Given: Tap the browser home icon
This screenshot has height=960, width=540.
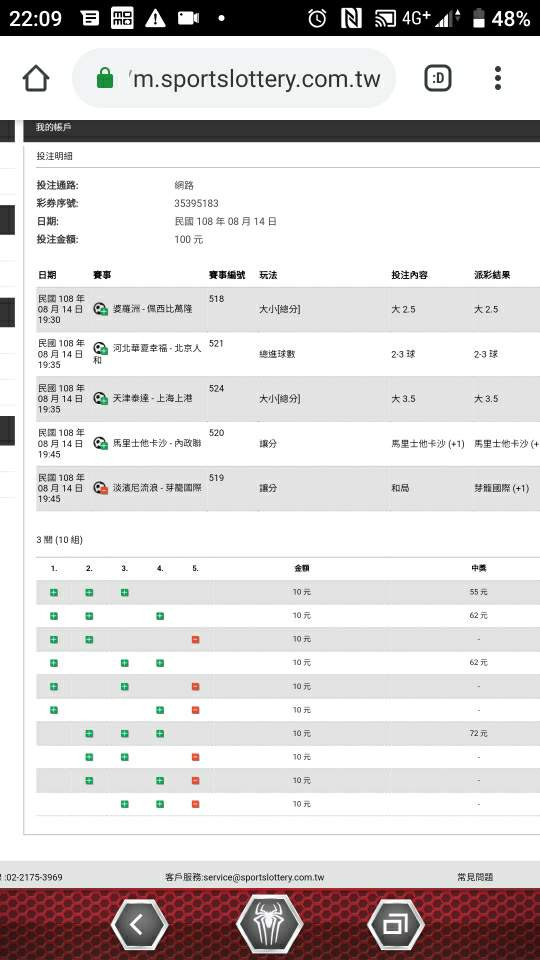Looking at the screenshot, I should click(x=36, y=78).
